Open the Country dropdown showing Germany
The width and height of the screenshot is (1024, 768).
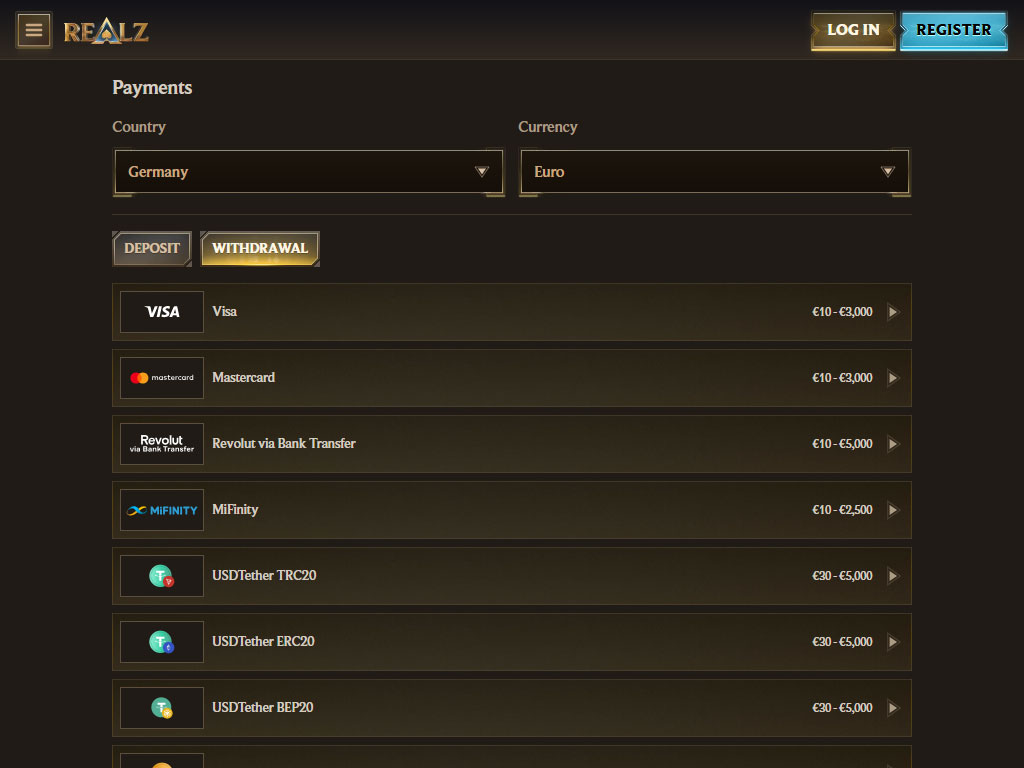point(308,172)
